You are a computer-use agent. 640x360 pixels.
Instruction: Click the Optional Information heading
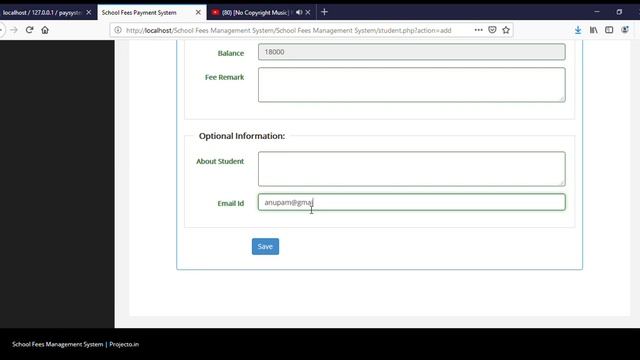pyautogui.click(x=242, y=136)
